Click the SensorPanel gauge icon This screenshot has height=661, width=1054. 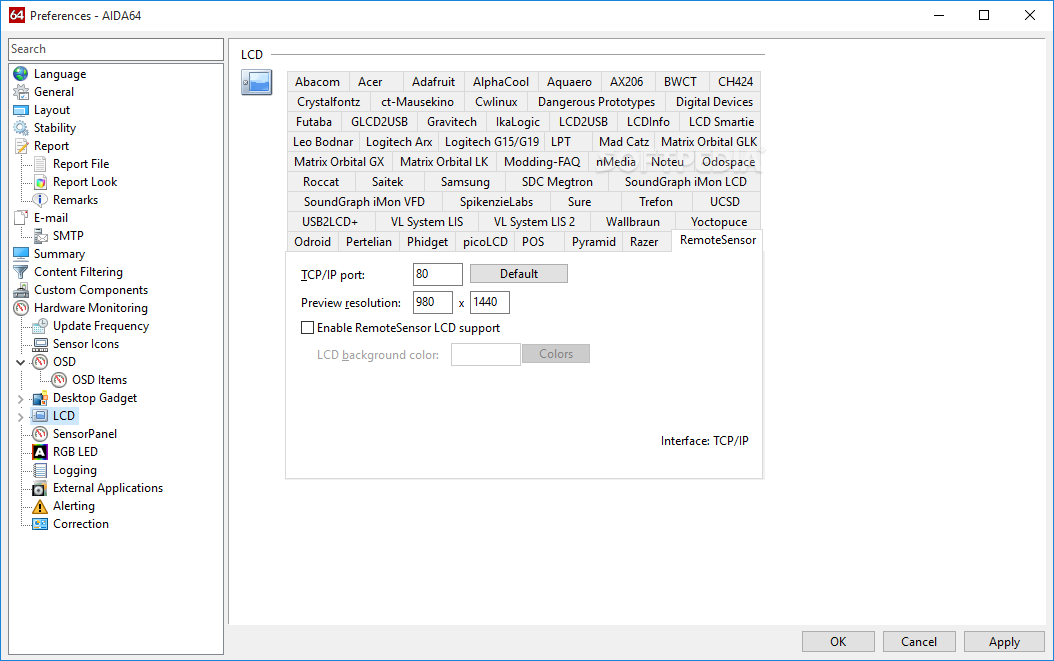point(40,434)
